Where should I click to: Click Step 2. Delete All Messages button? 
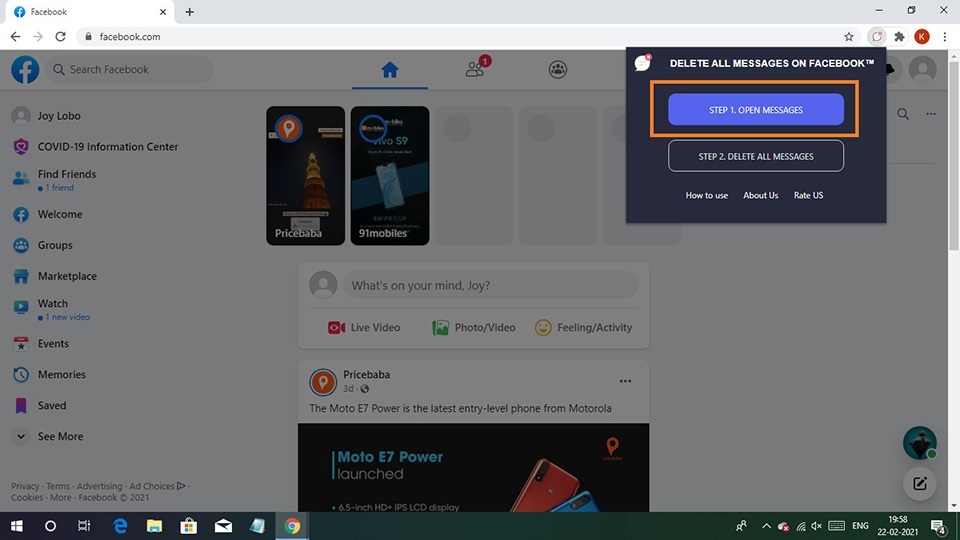[756, 156]
